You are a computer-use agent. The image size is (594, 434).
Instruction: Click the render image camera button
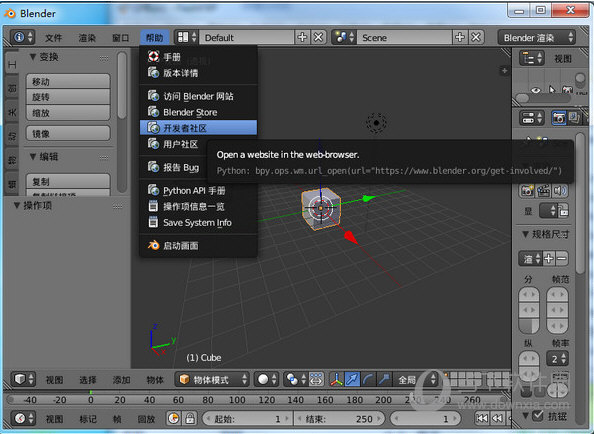527,190
